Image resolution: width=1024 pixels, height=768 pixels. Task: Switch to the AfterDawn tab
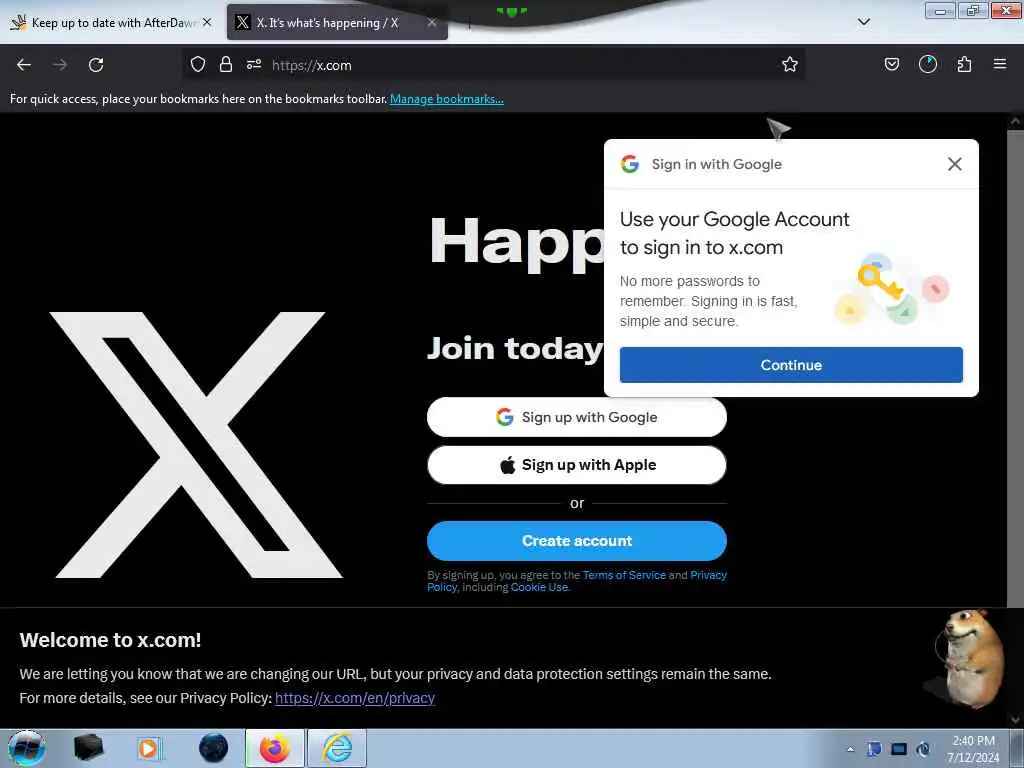click(x=111, y=22)
